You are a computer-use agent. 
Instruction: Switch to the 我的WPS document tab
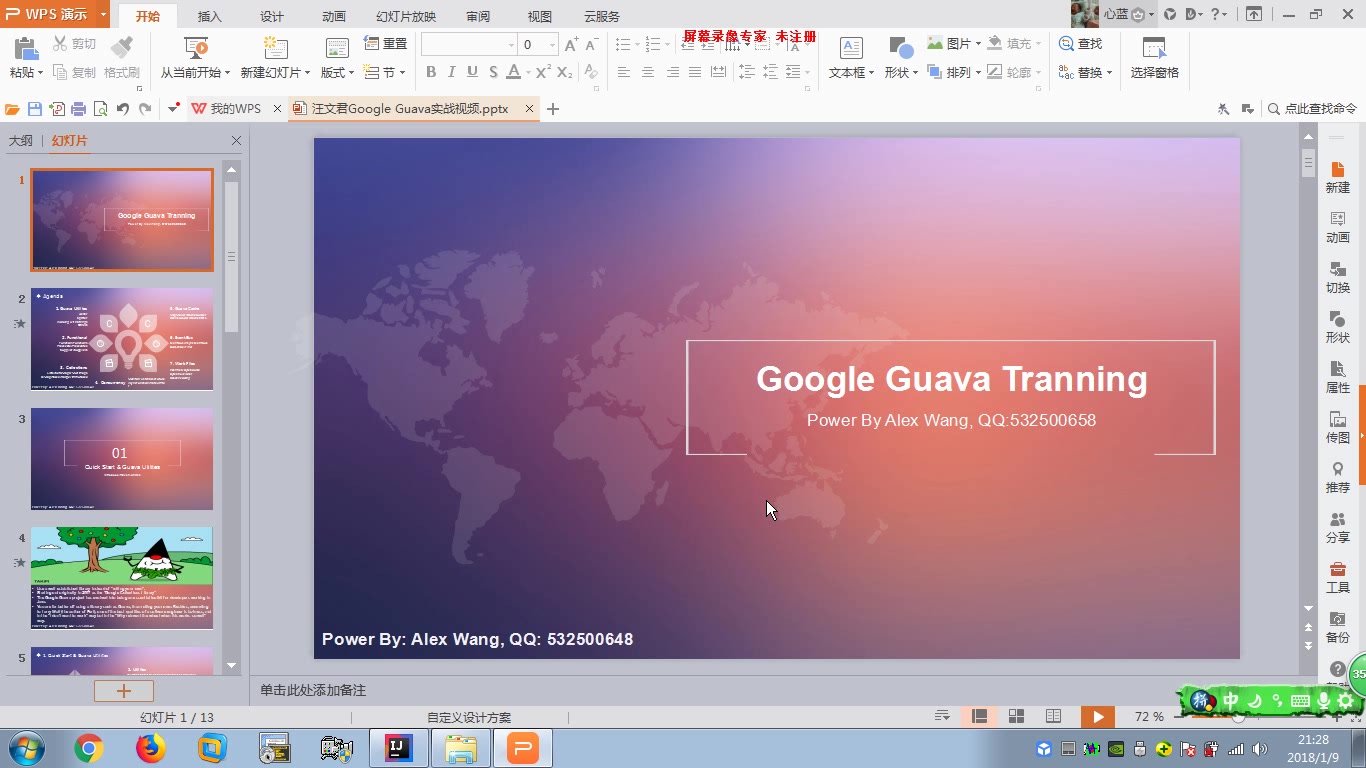click(x=235, y=109)
